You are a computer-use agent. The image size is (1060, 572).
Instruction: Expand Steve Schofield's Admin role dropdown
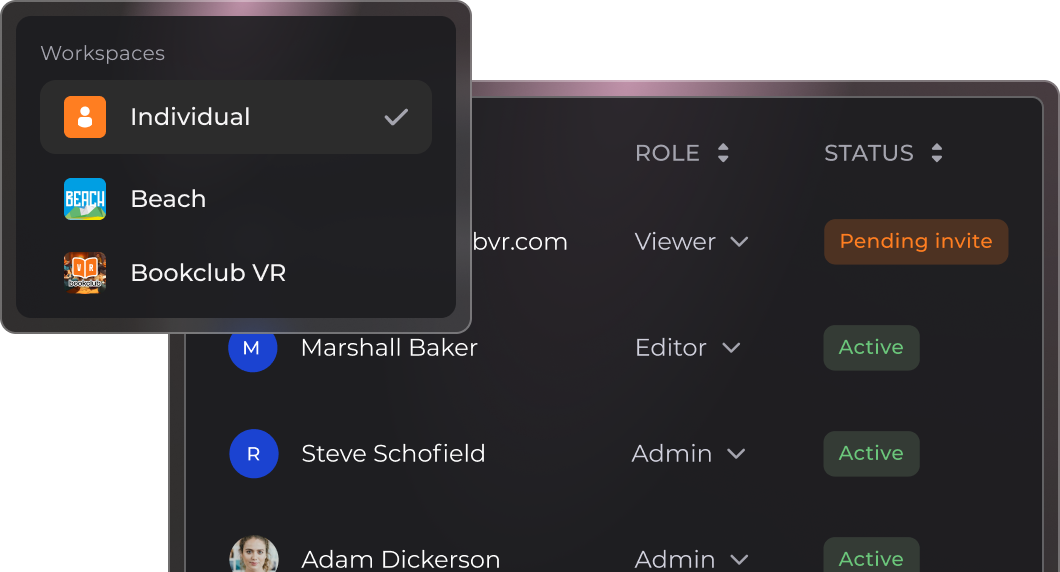pos(689,454)
